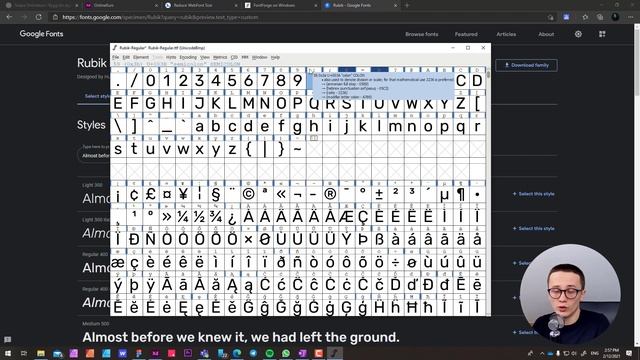Open the File menu in FontForge
Image resolution: width=640 pixels, height=360 pixels.
point(116,58)
